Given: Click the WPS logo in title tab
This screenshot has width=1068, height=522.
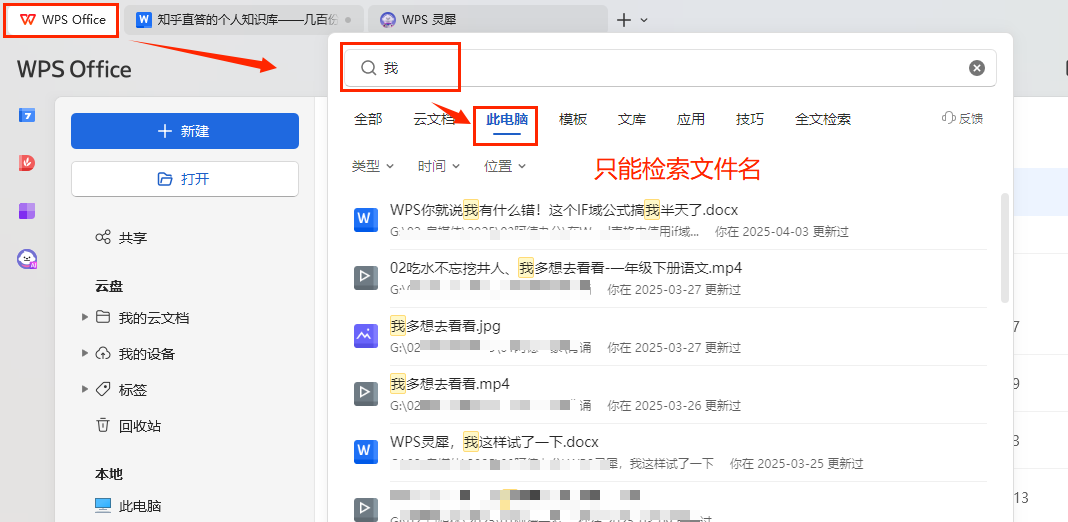Looking at the screenshot, I should pyautogui.click(x=29, y=20).
